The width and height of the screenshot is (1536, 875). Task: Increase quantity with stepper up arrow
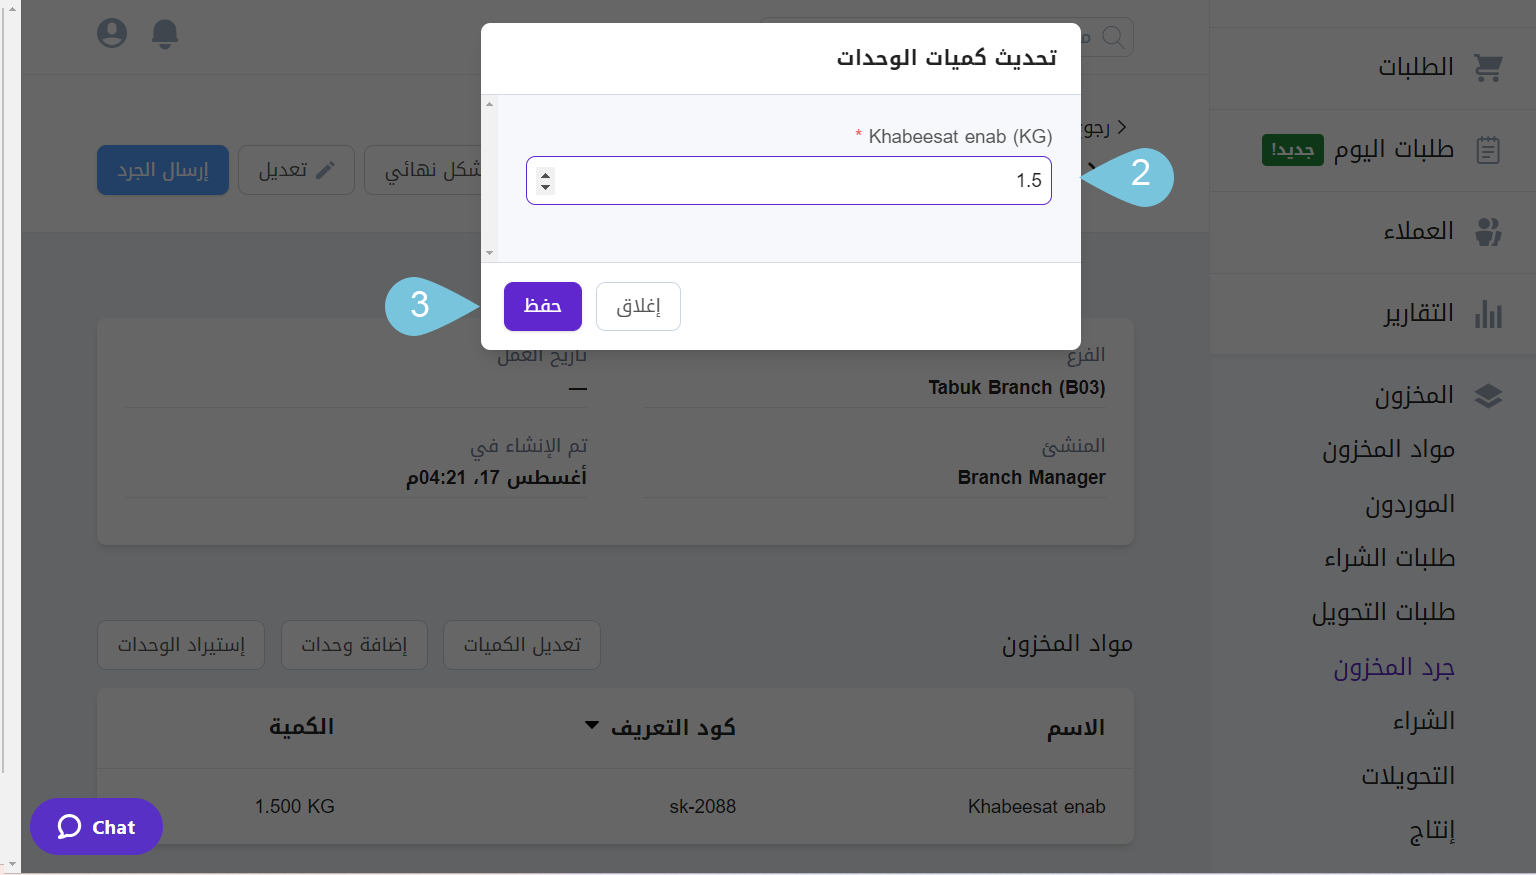[x=545, y=175]
